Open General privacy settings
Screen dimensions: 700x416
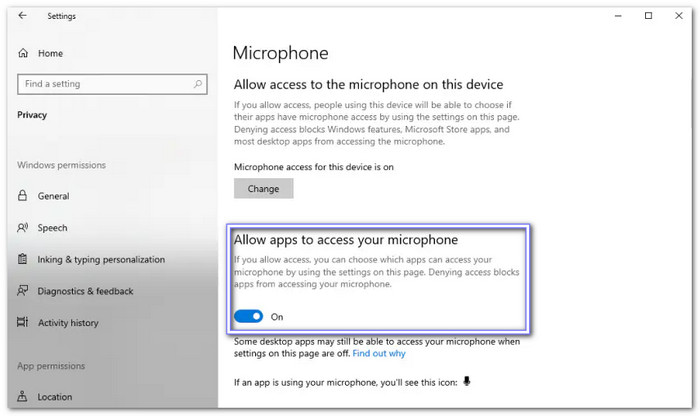coord(53,196)
